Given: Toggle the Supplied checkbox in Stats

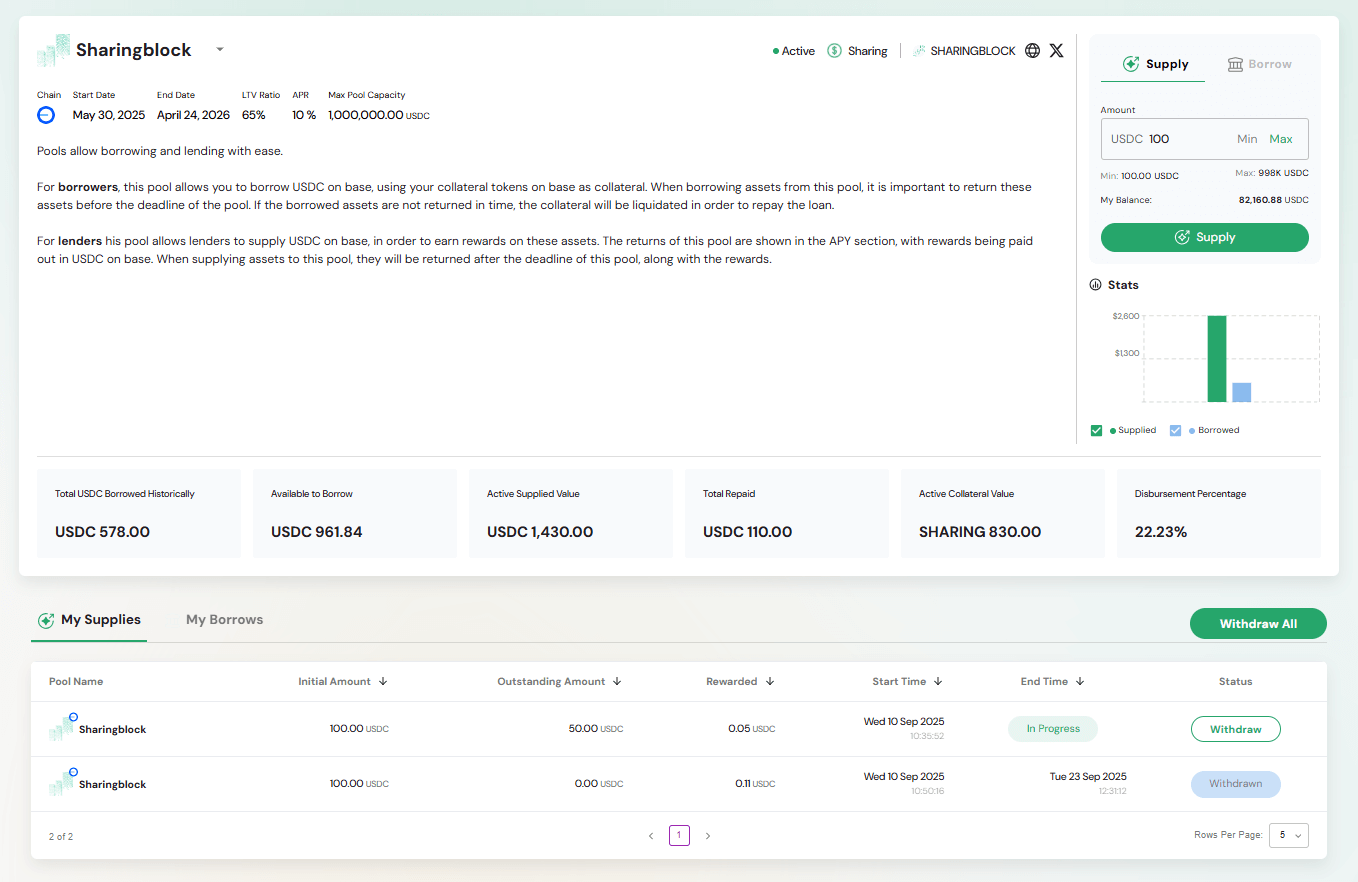Looking at the screenshot, I should coord(1097,431).
